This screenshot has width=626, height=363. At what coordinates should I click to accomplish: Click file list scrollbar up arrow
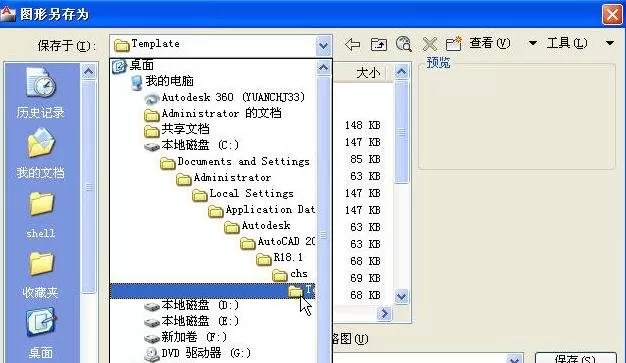click(402, 72)
